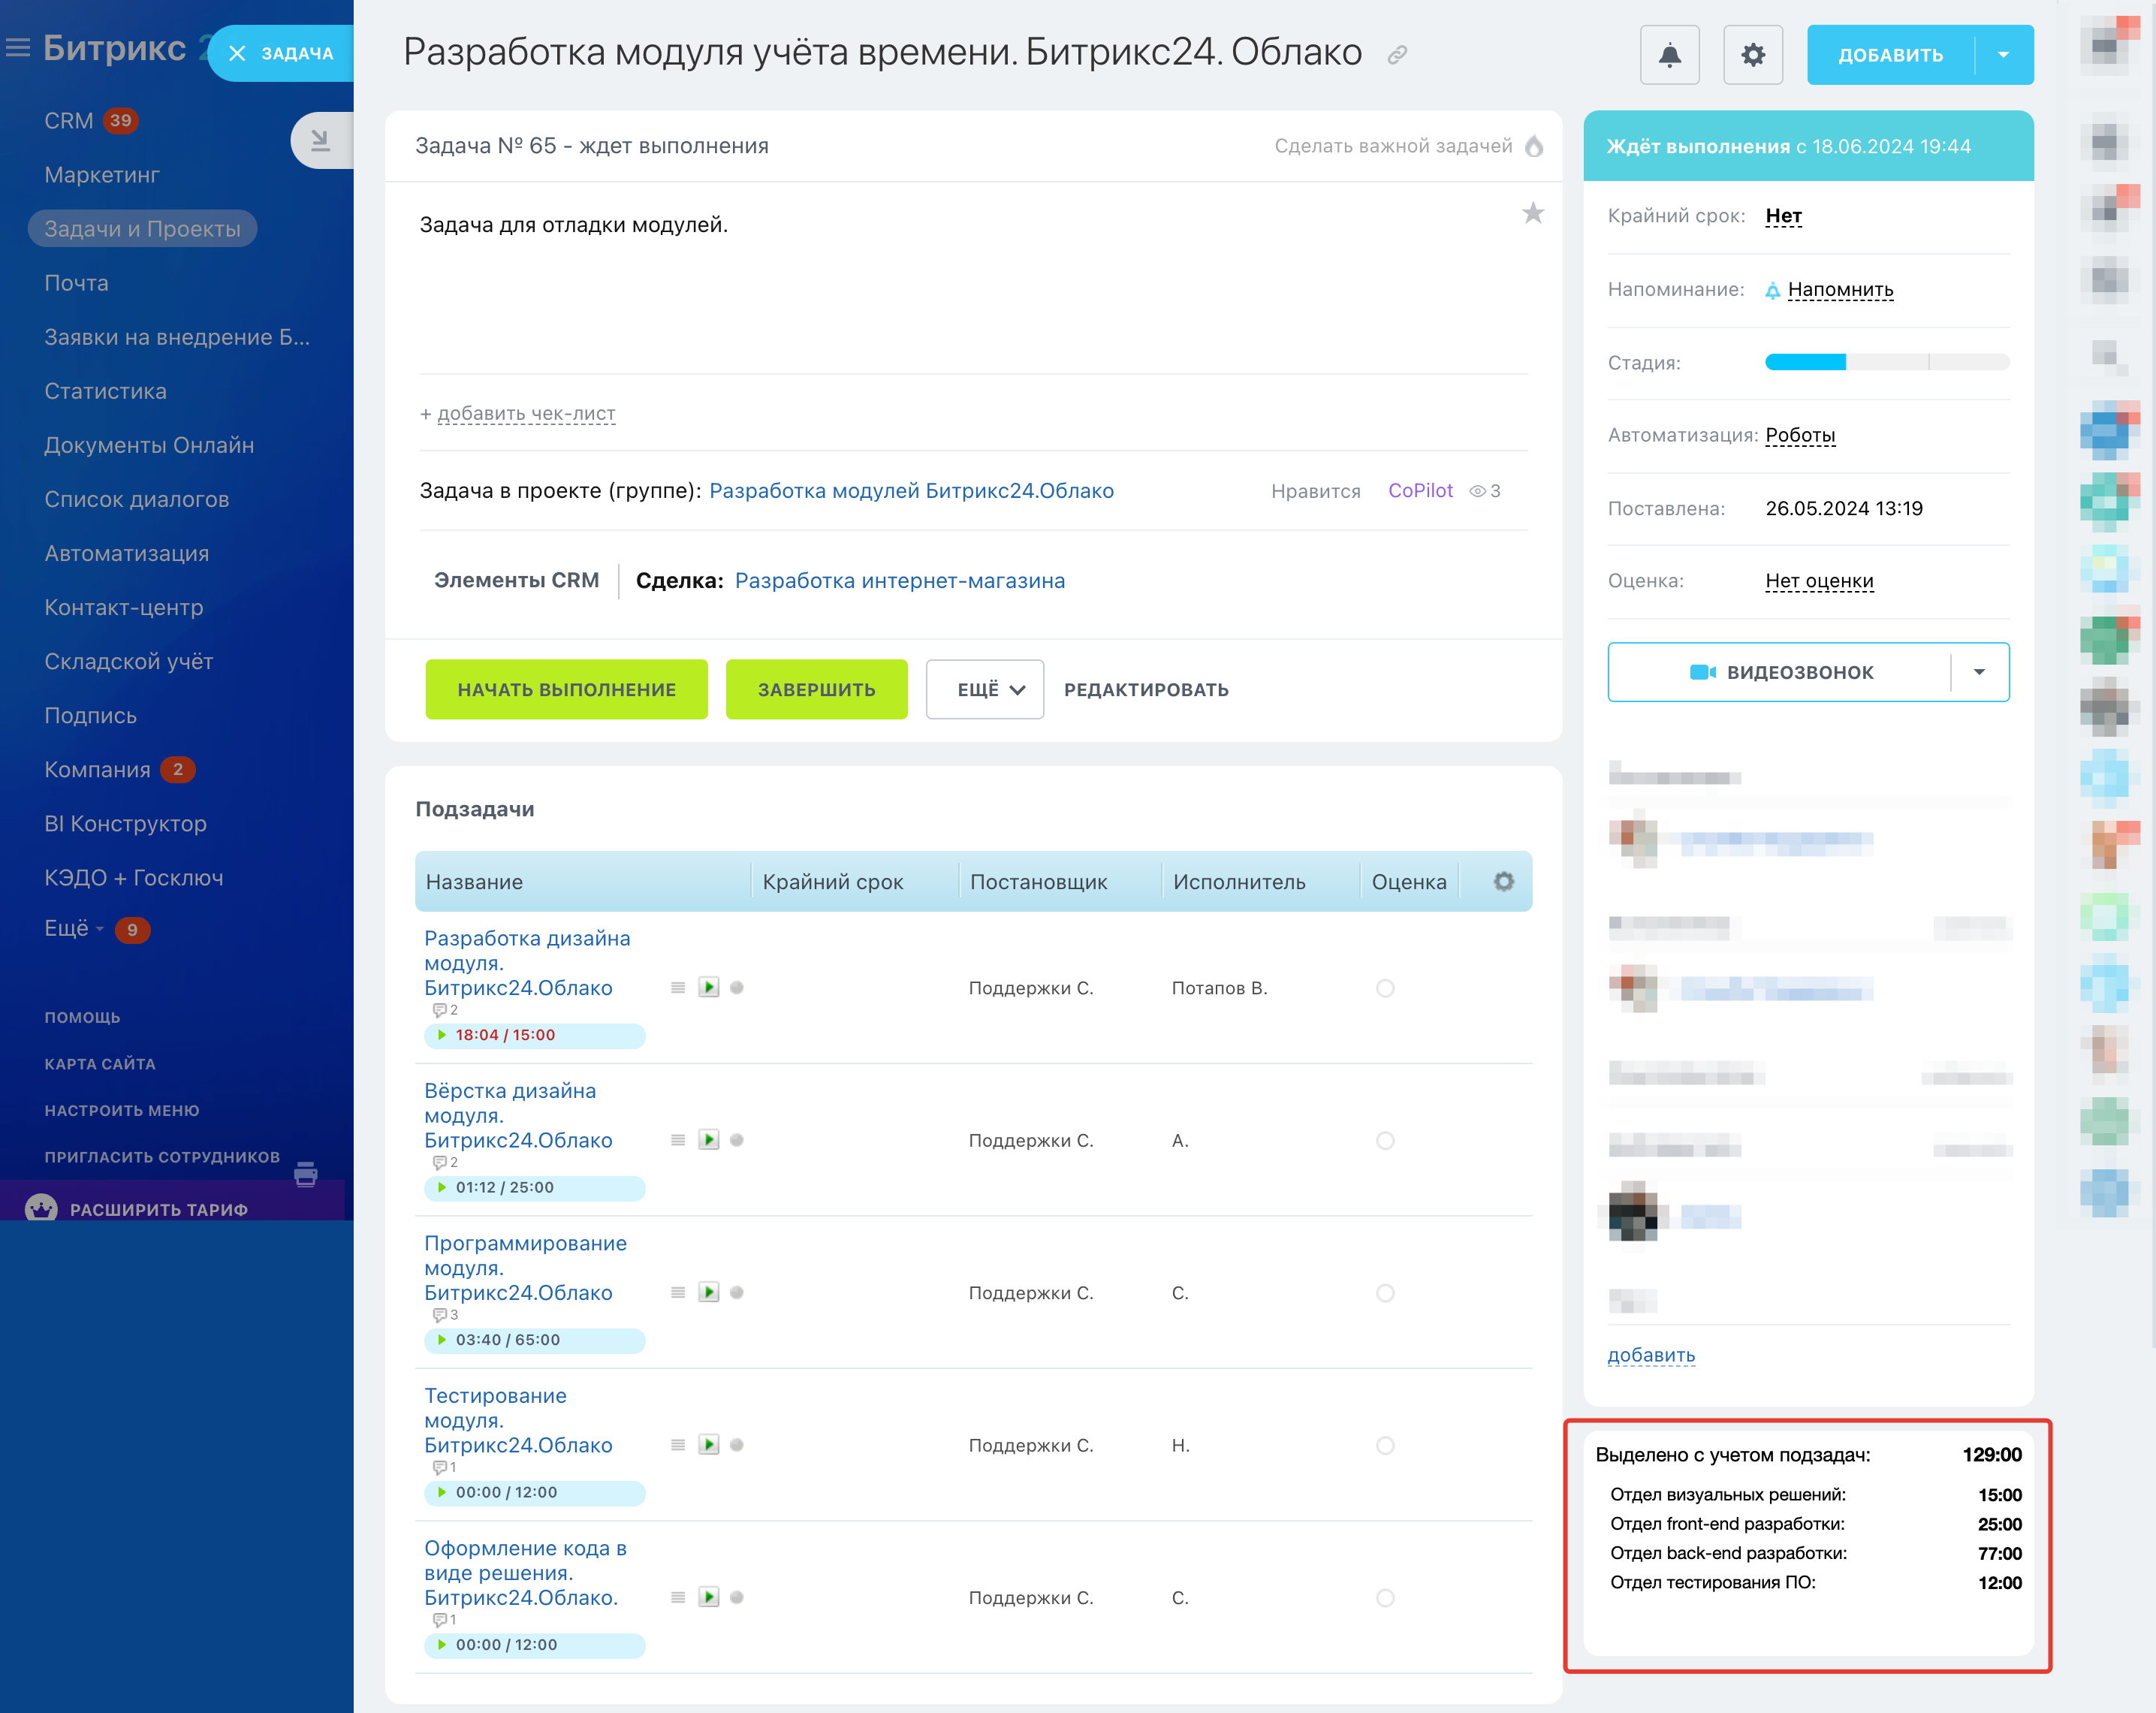Expand the ДОБАВИТЬ button dropdown arrow
This screenshot has width=2156, height=1713.
[x=2003, y=55]
